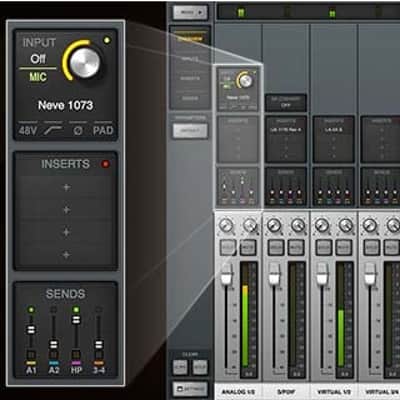Click the Off label above MIC
This screenshot has height=400, width=400.
click(x=38, y=59)
